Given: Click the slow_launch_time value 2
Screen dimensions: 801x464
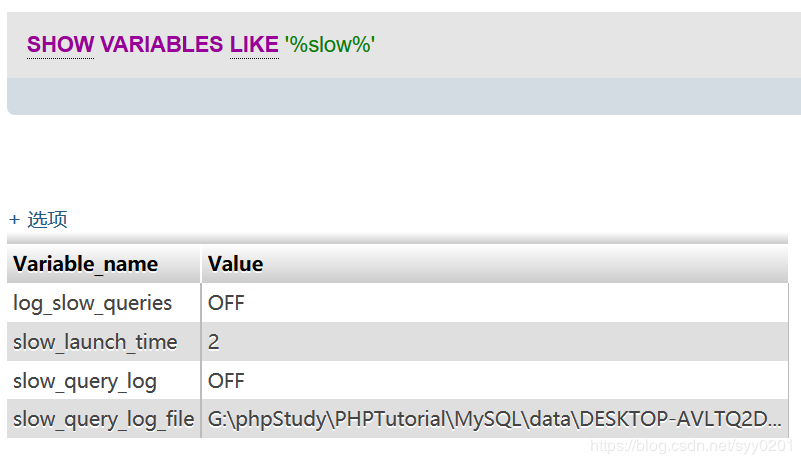Looking at the screenshot, I should tap(214, 342).
